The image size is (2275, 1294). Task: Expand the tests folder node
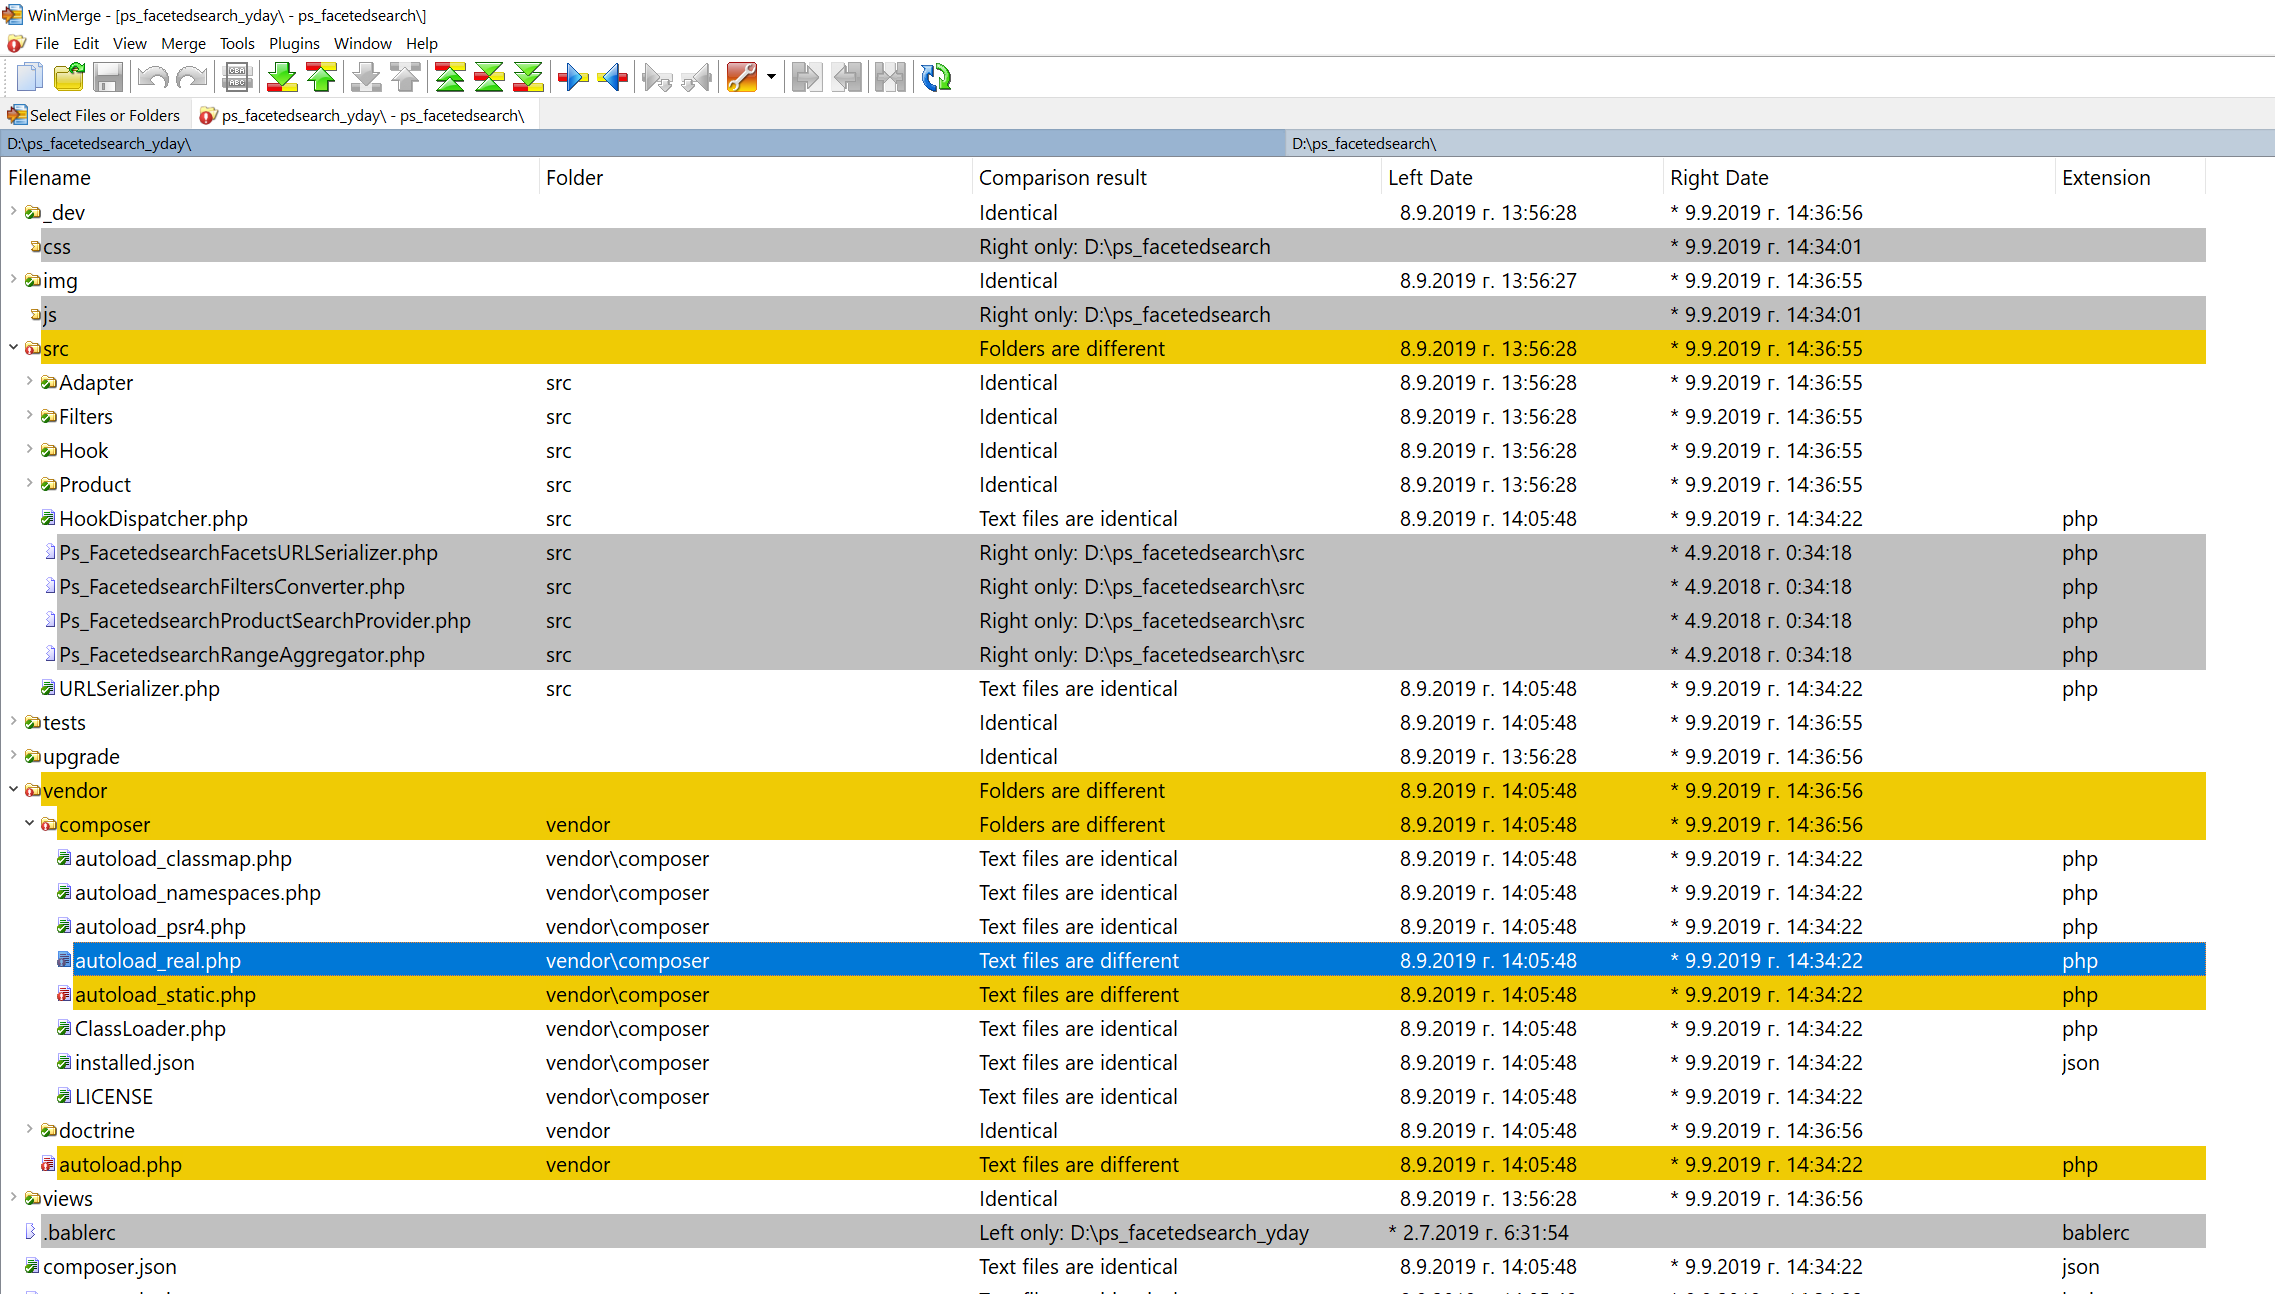tap(13, 722)
